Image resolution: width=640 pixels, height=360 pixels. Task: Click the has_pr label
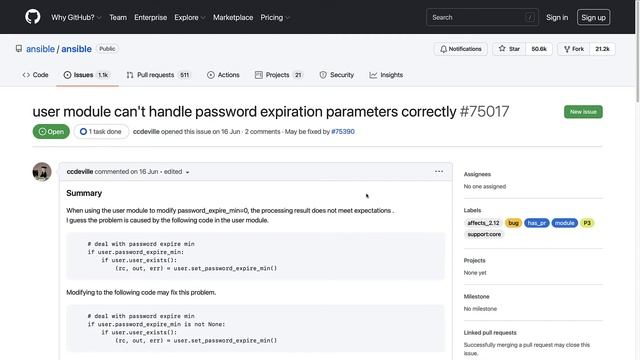point(536,223)
